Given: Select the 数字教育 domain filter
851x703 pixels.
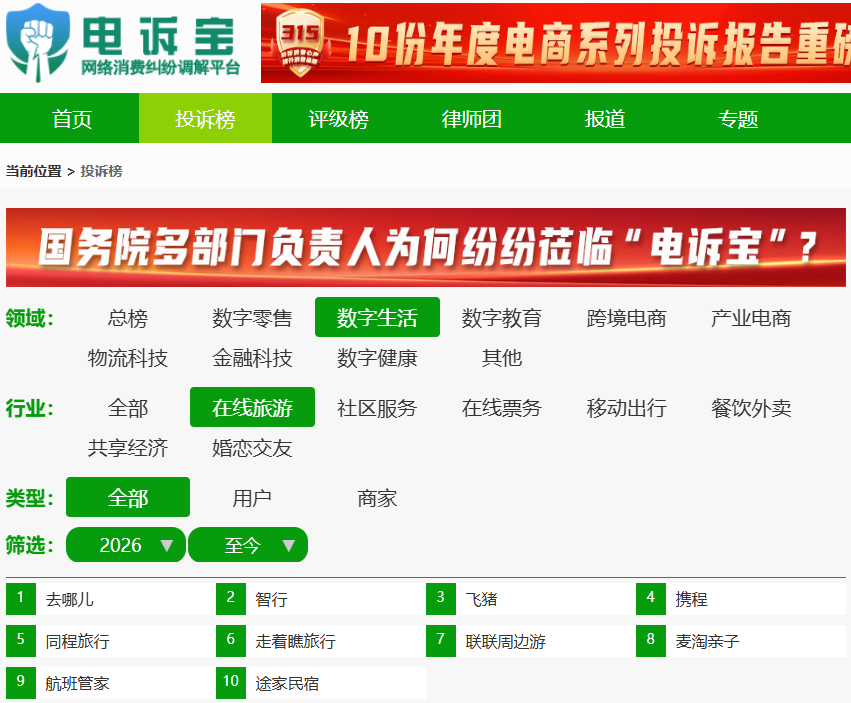Looking at the screenshot, I should 502,318.
